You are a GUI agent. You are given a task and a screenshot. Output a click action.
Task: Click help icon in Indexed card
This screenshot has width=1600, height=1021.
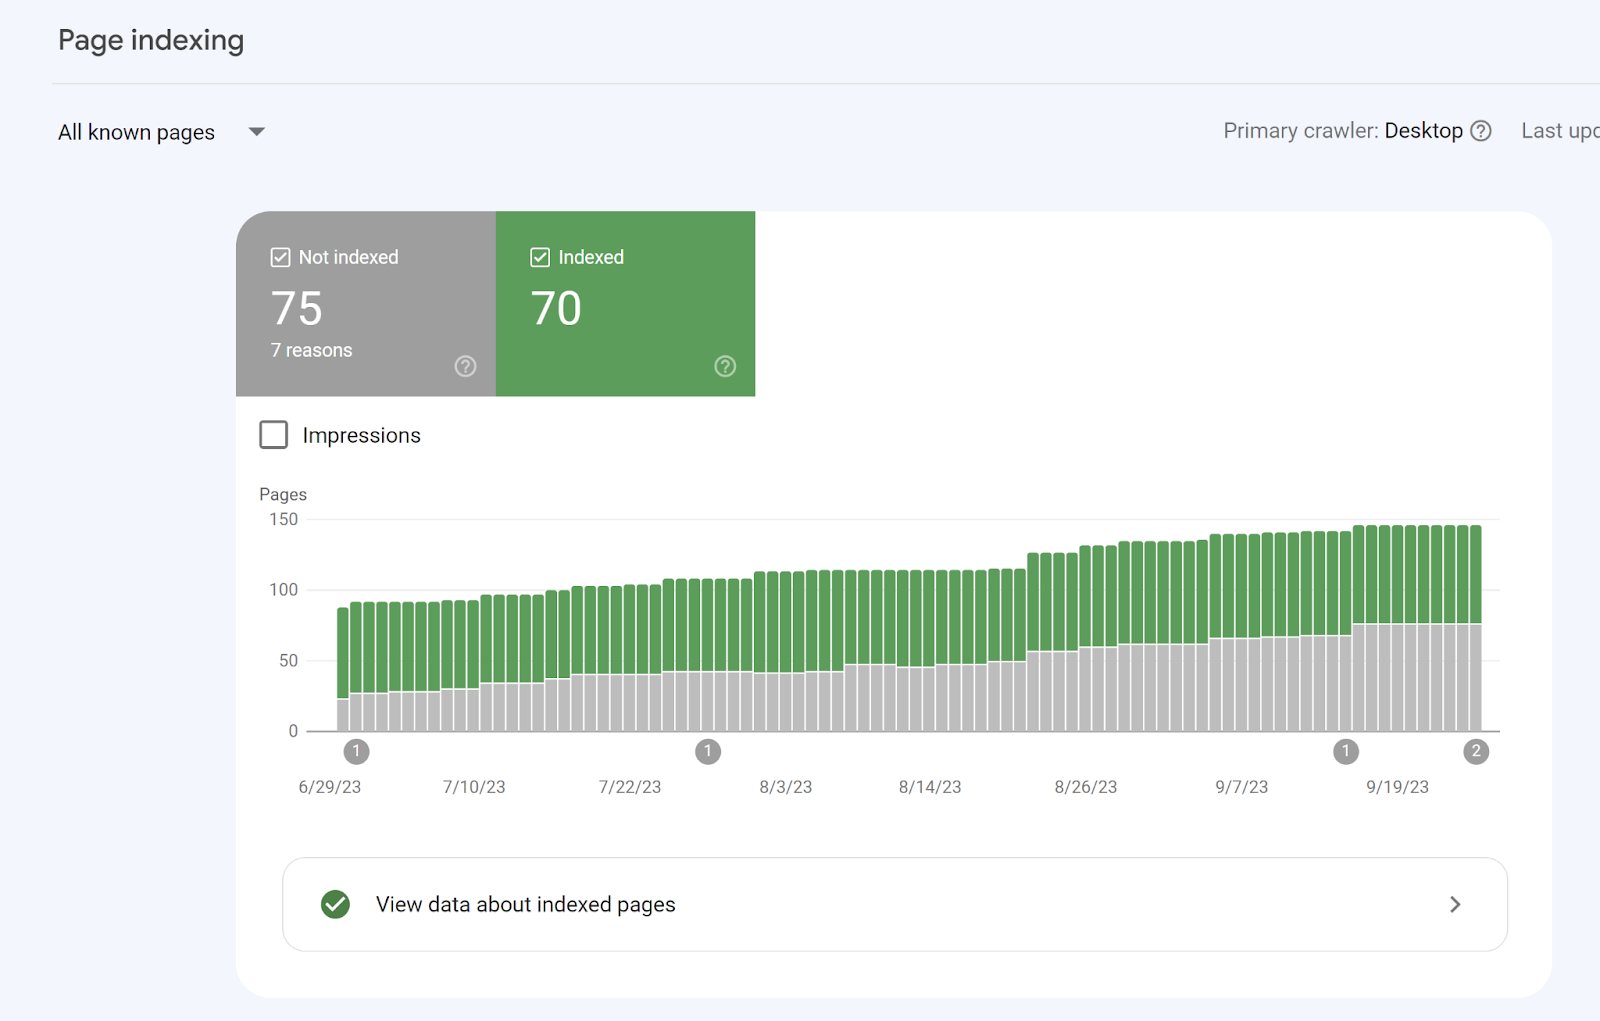[725, 366]
